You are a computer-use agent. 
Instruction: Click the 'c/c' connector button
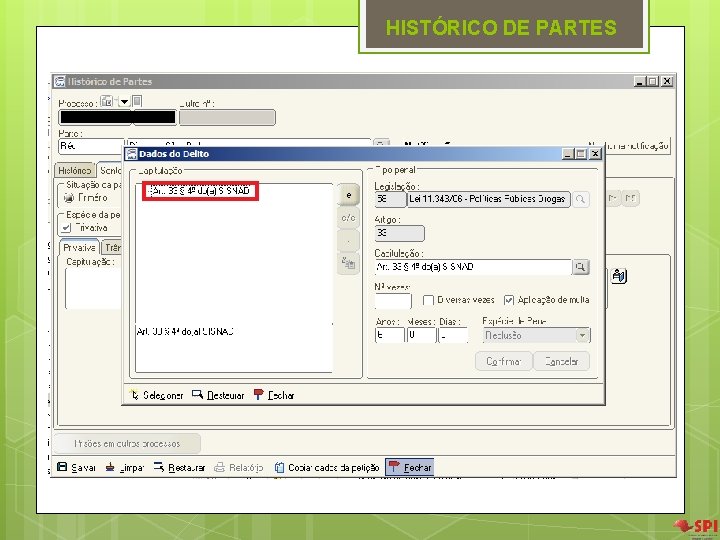[349, 218]
